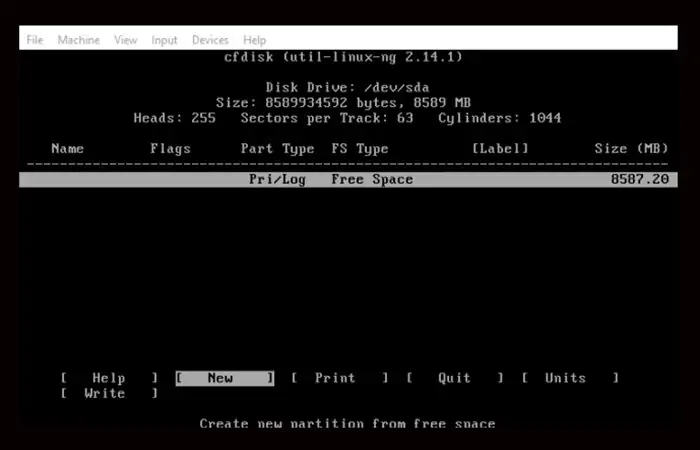Click the Name column header
Viewport: 700px width, 450px height.
click(x=67, y=149)
